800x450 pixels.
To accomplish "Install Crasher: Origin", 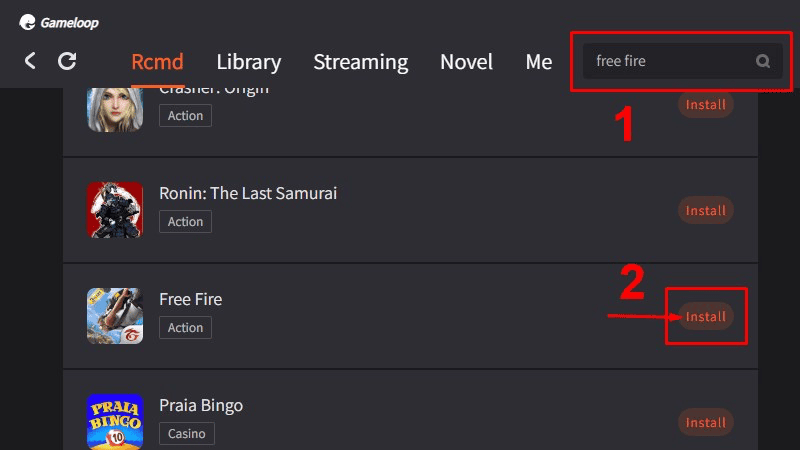I will click(706, 105).
